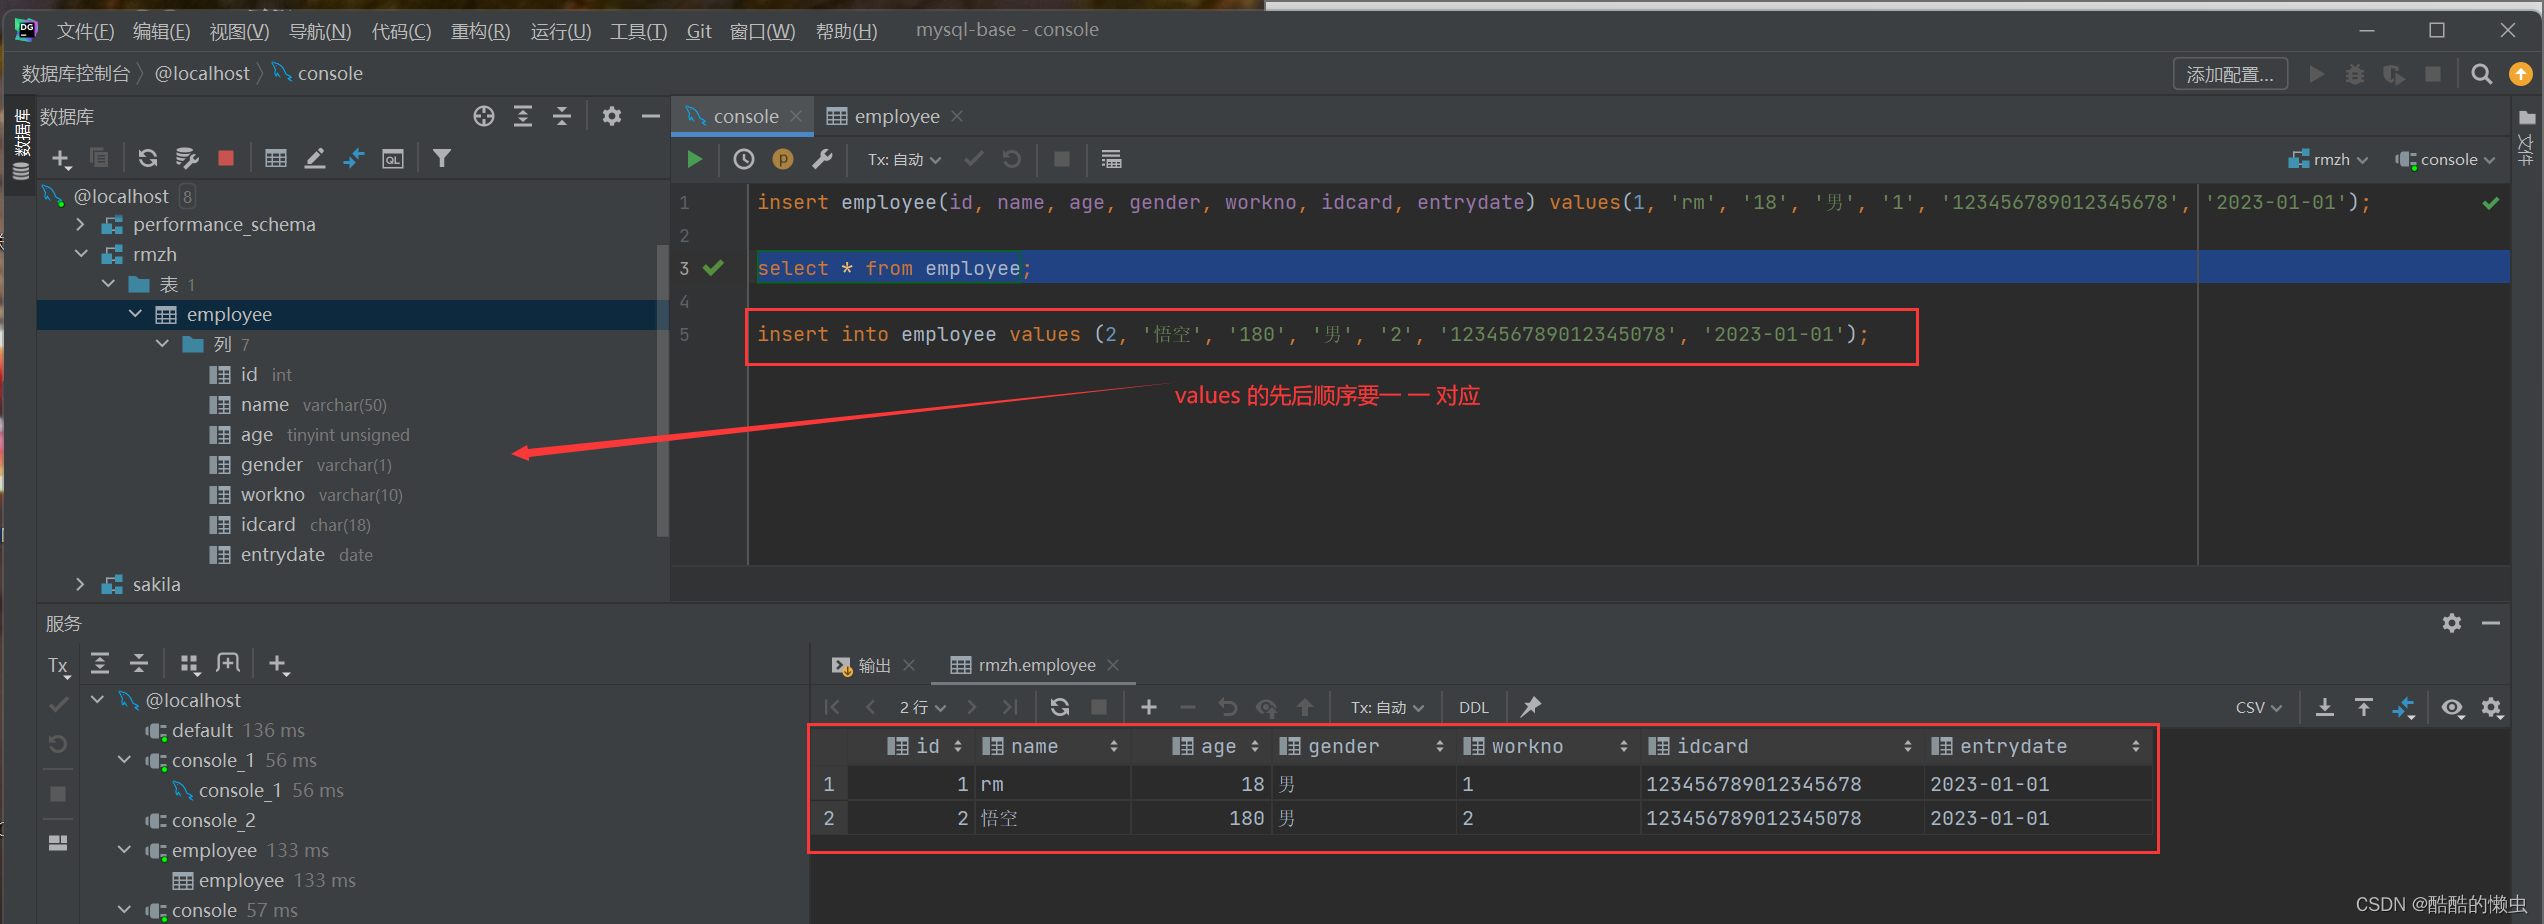Image resolution: width=2544 pixels, height=924 pixels.
Task: Run the SQL statement with green Execute arrow
Action: tap(694, 159)
